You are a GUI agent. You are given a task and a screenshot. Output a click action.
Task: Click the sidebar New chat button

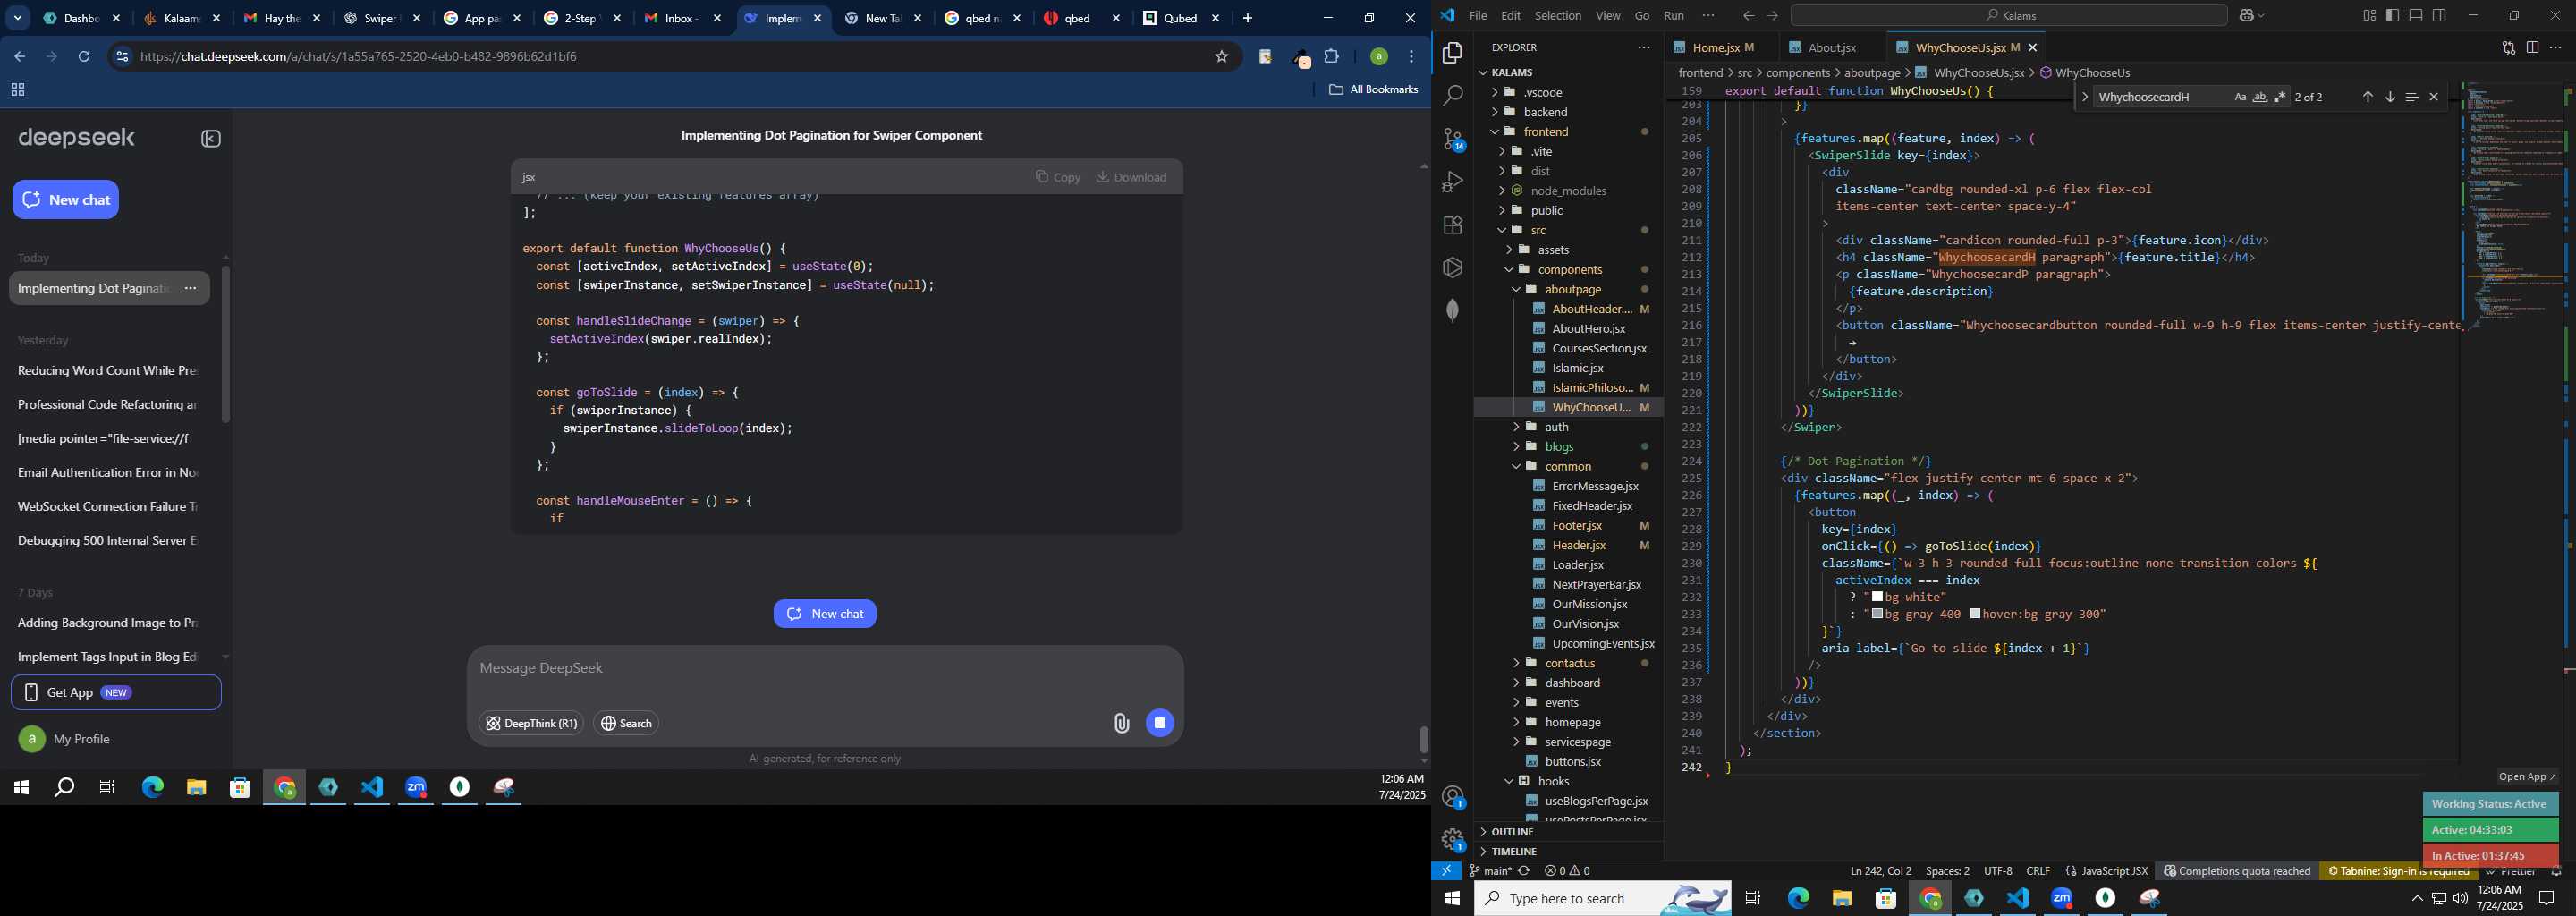(66, 200)
